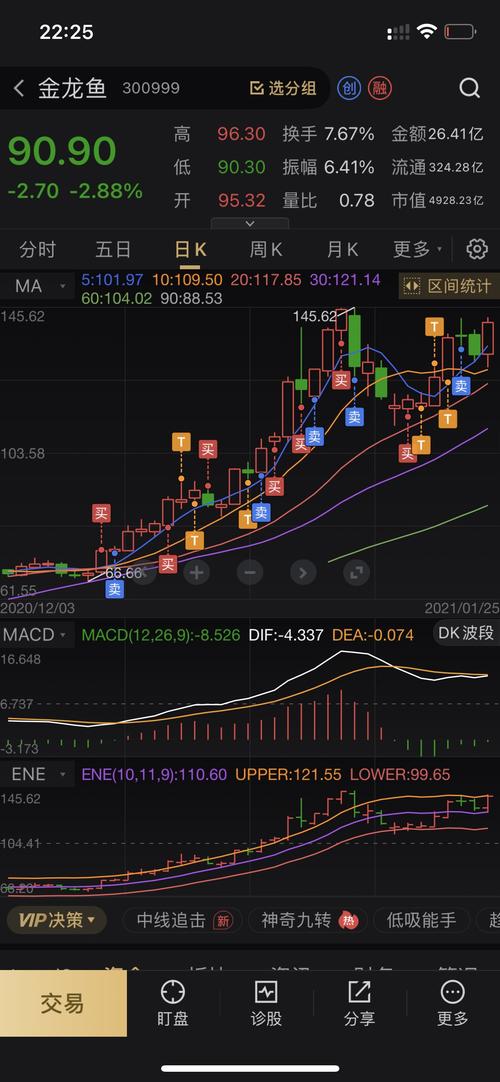
Task: Move chart right with arrow icon
Action: [x=303, y=572]
